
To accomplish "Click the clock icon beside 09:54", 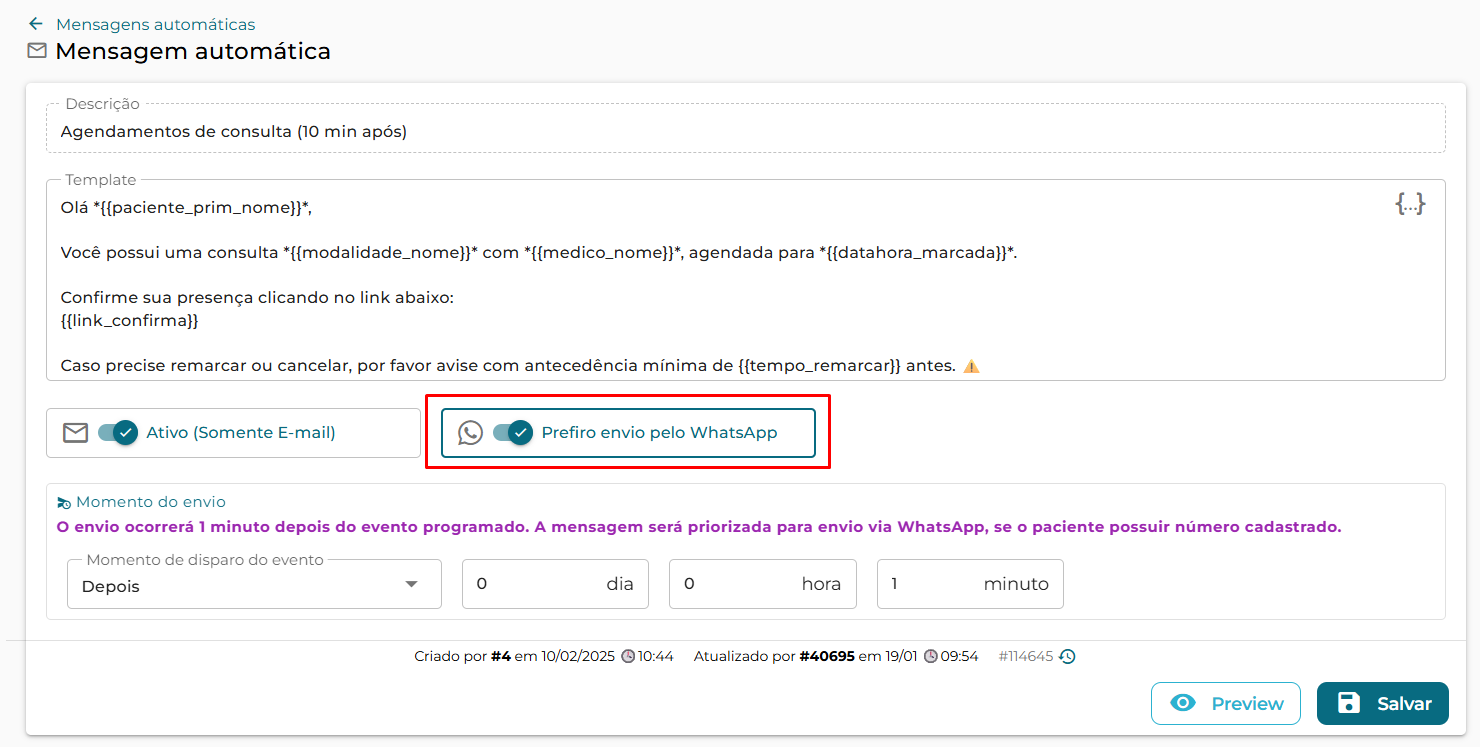I will (931, 657).
